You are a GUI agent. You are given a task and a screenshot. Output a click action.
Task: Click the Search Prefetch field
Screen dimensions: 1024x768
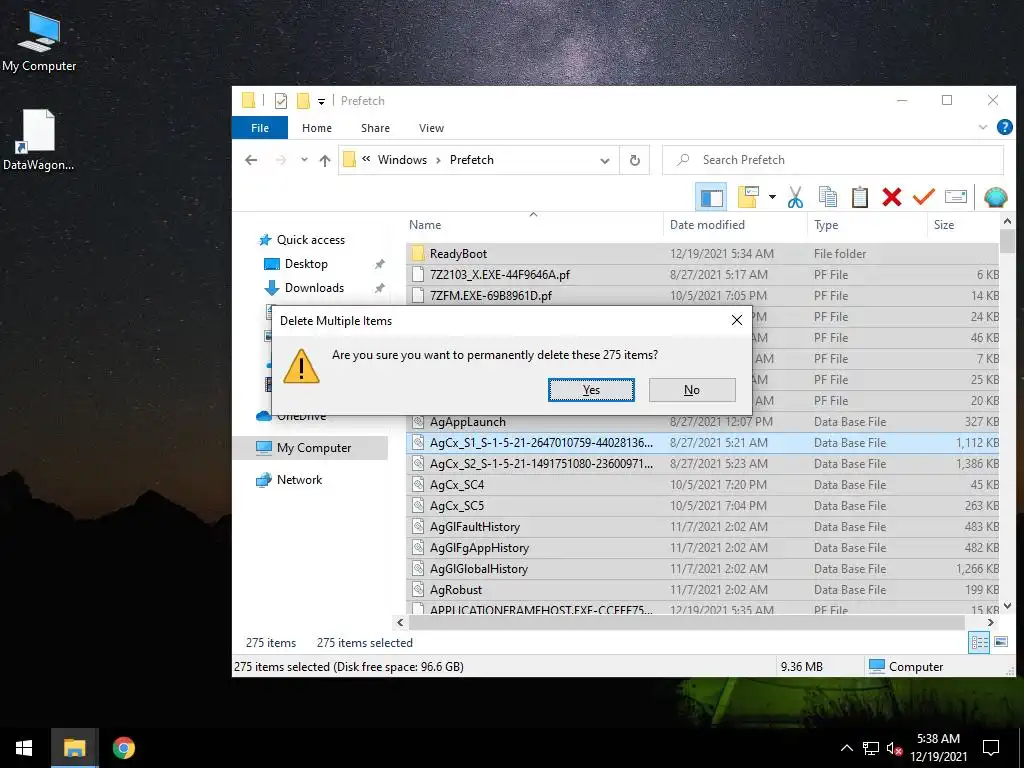(x=833, y=160)
